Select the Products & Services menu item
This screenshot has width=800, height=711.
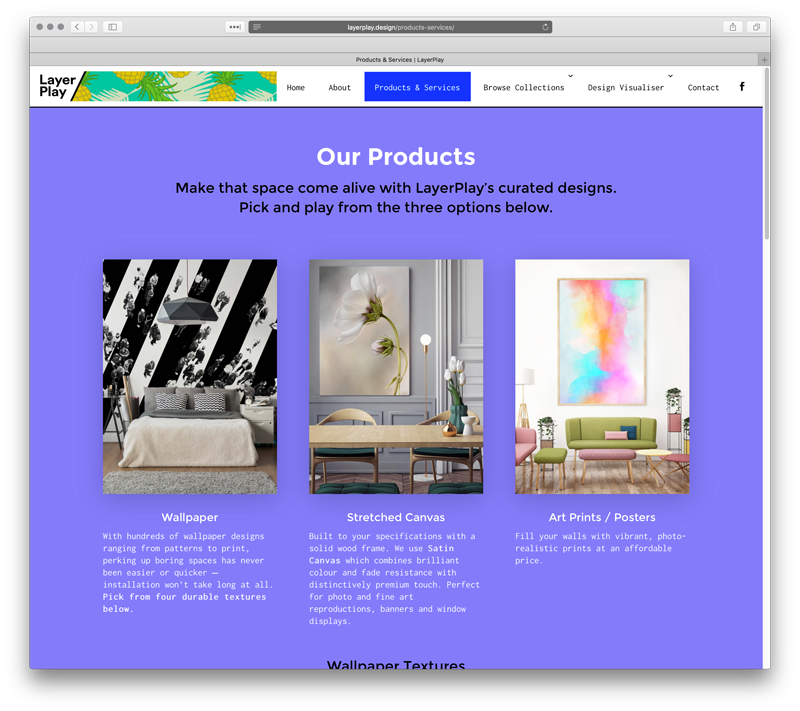(417, 87)
